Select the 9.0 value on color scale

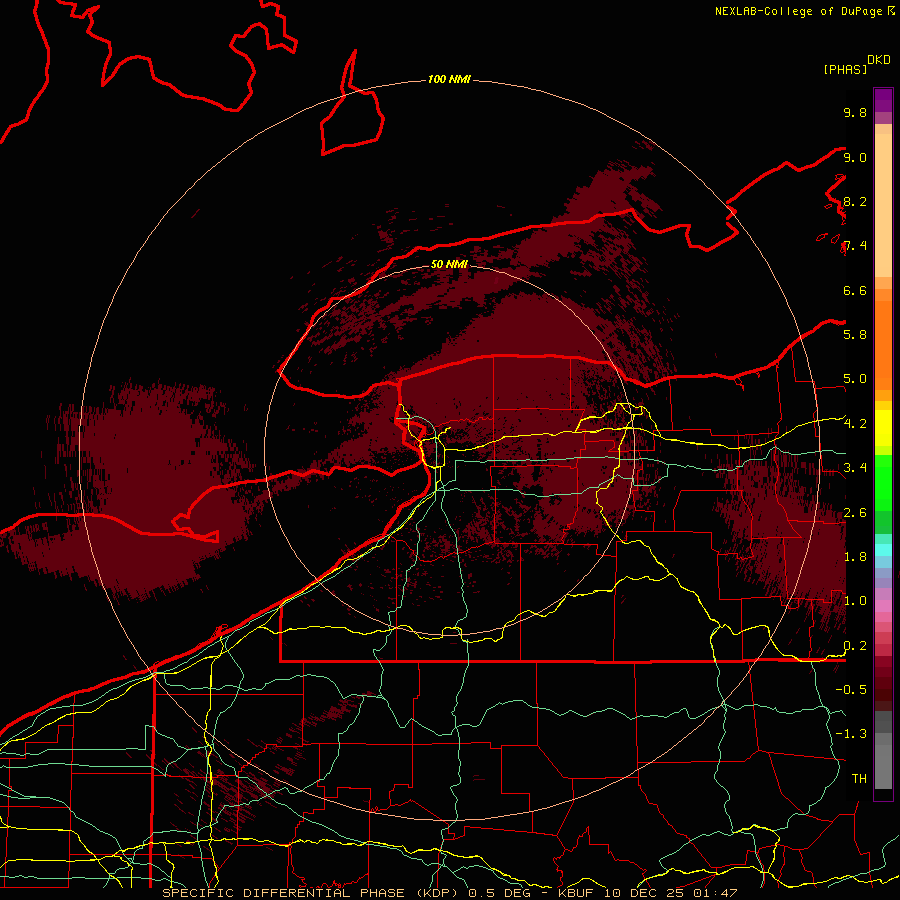(x=855, y=157)
